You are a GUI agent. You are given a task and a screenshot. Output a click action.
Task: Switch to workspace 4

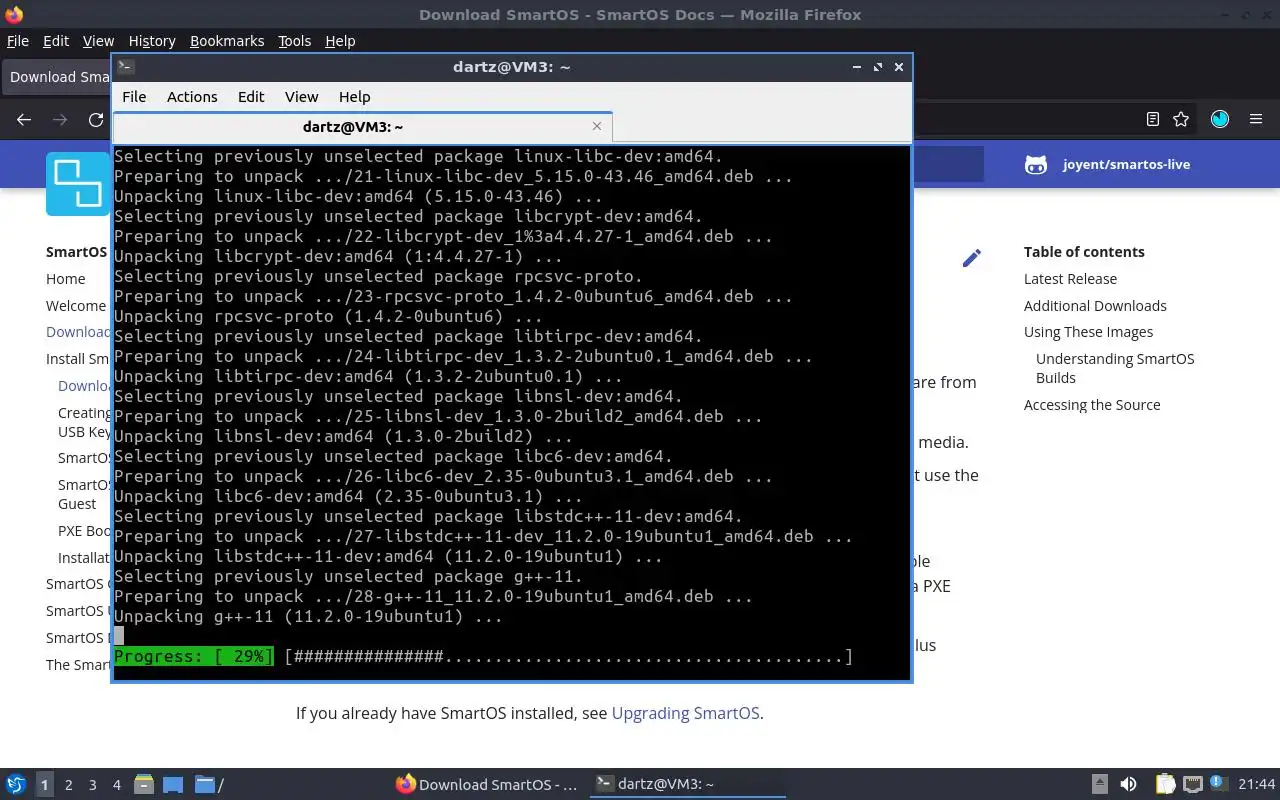[117, 785]
